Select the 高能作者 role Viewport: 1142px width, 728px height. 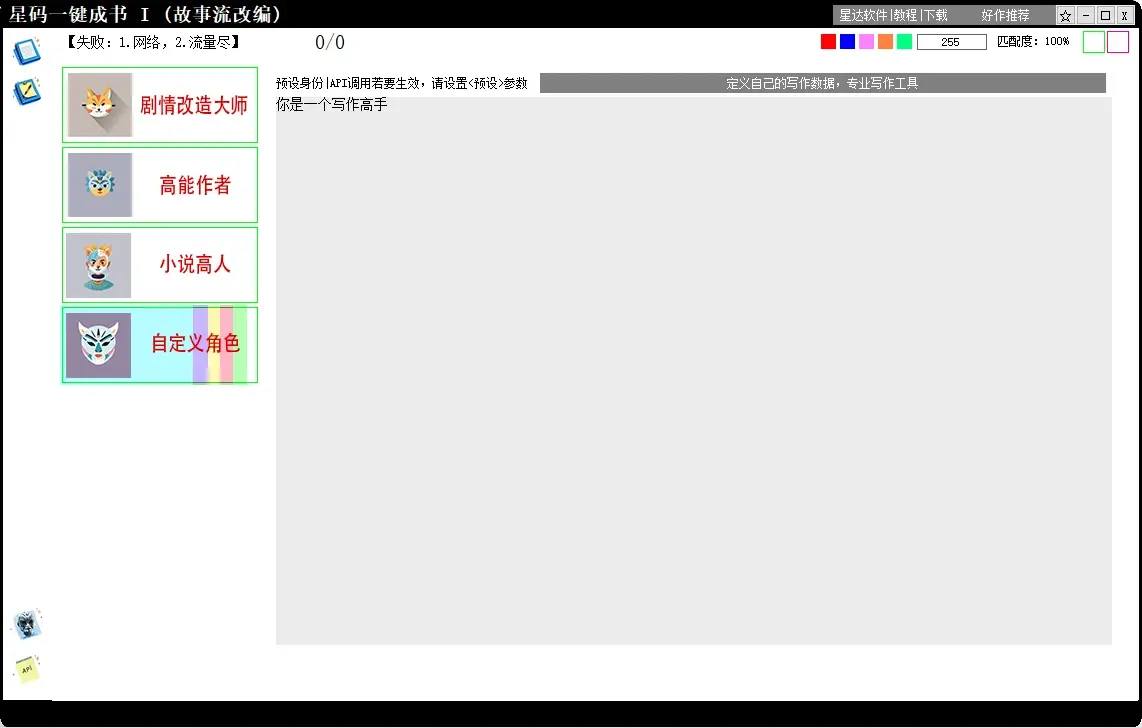[195, 185]
